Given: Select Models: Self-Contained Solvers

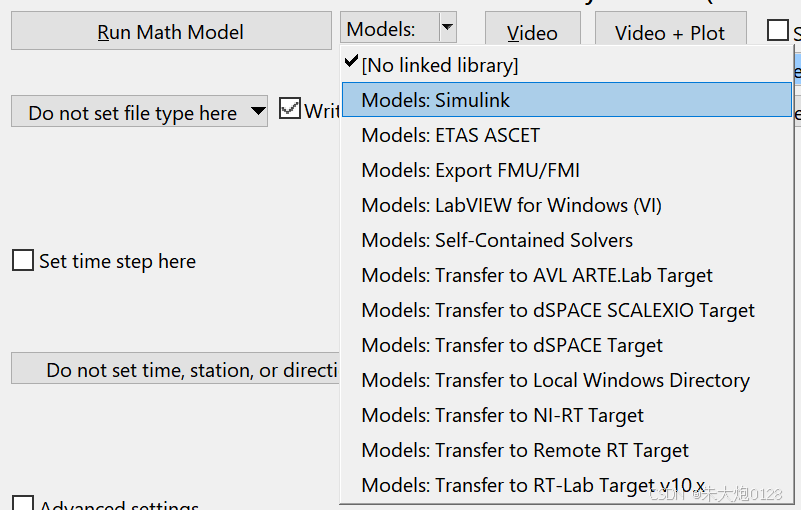Looking at the screenshot, I should 567,240.
